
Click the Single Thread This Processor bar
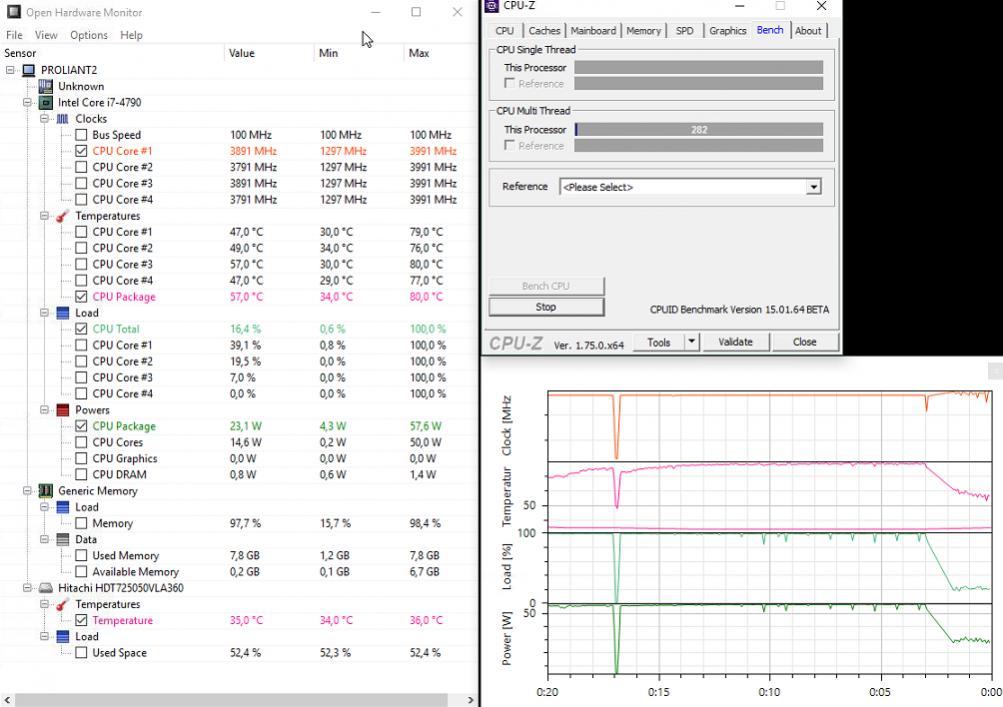pos(699,67)
